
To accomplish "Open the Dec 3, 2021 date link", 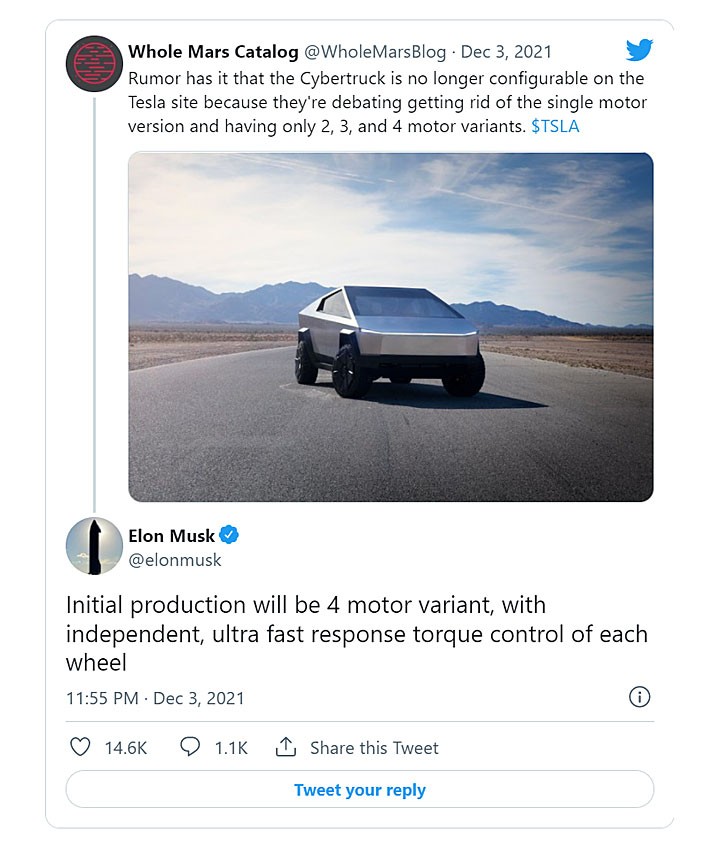I will 506,51.
